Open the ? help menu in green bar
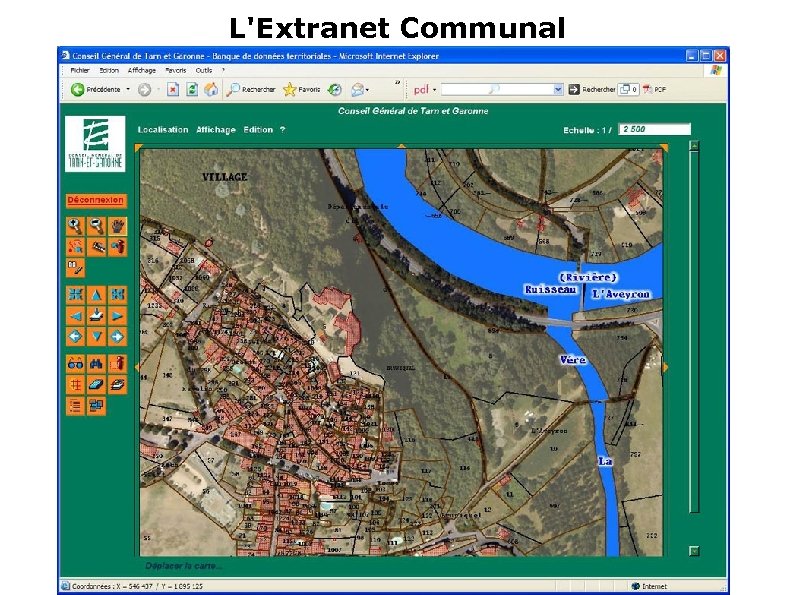 pos(283,130)
